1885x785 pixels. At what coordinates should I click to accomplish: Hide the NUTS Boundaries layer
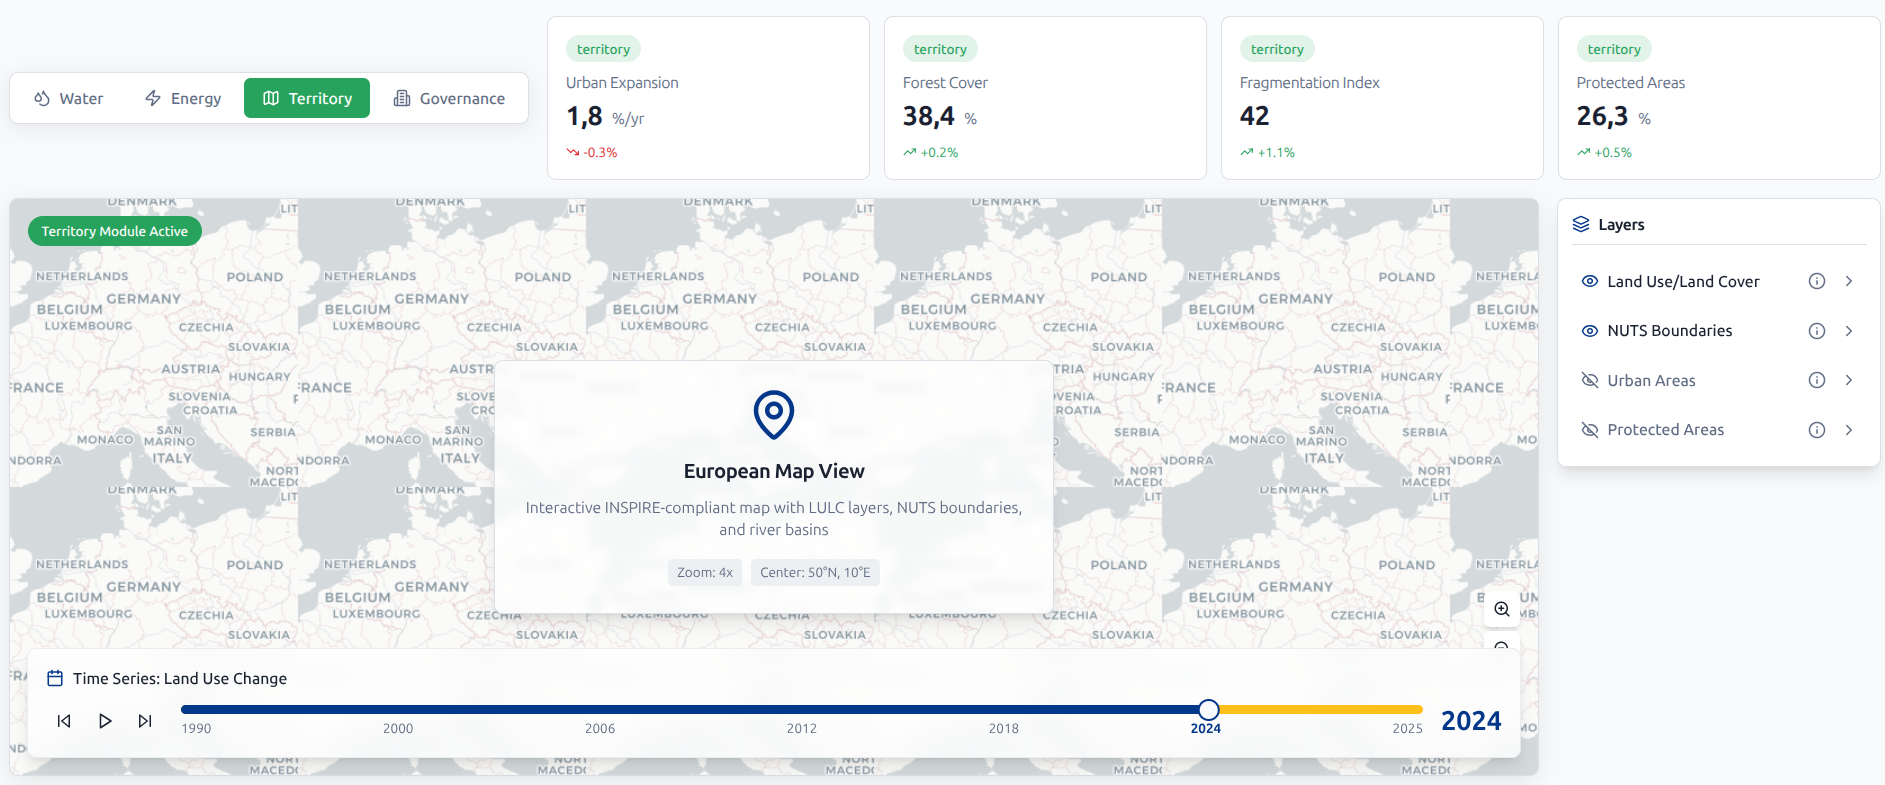click(x=1589, y=331)
